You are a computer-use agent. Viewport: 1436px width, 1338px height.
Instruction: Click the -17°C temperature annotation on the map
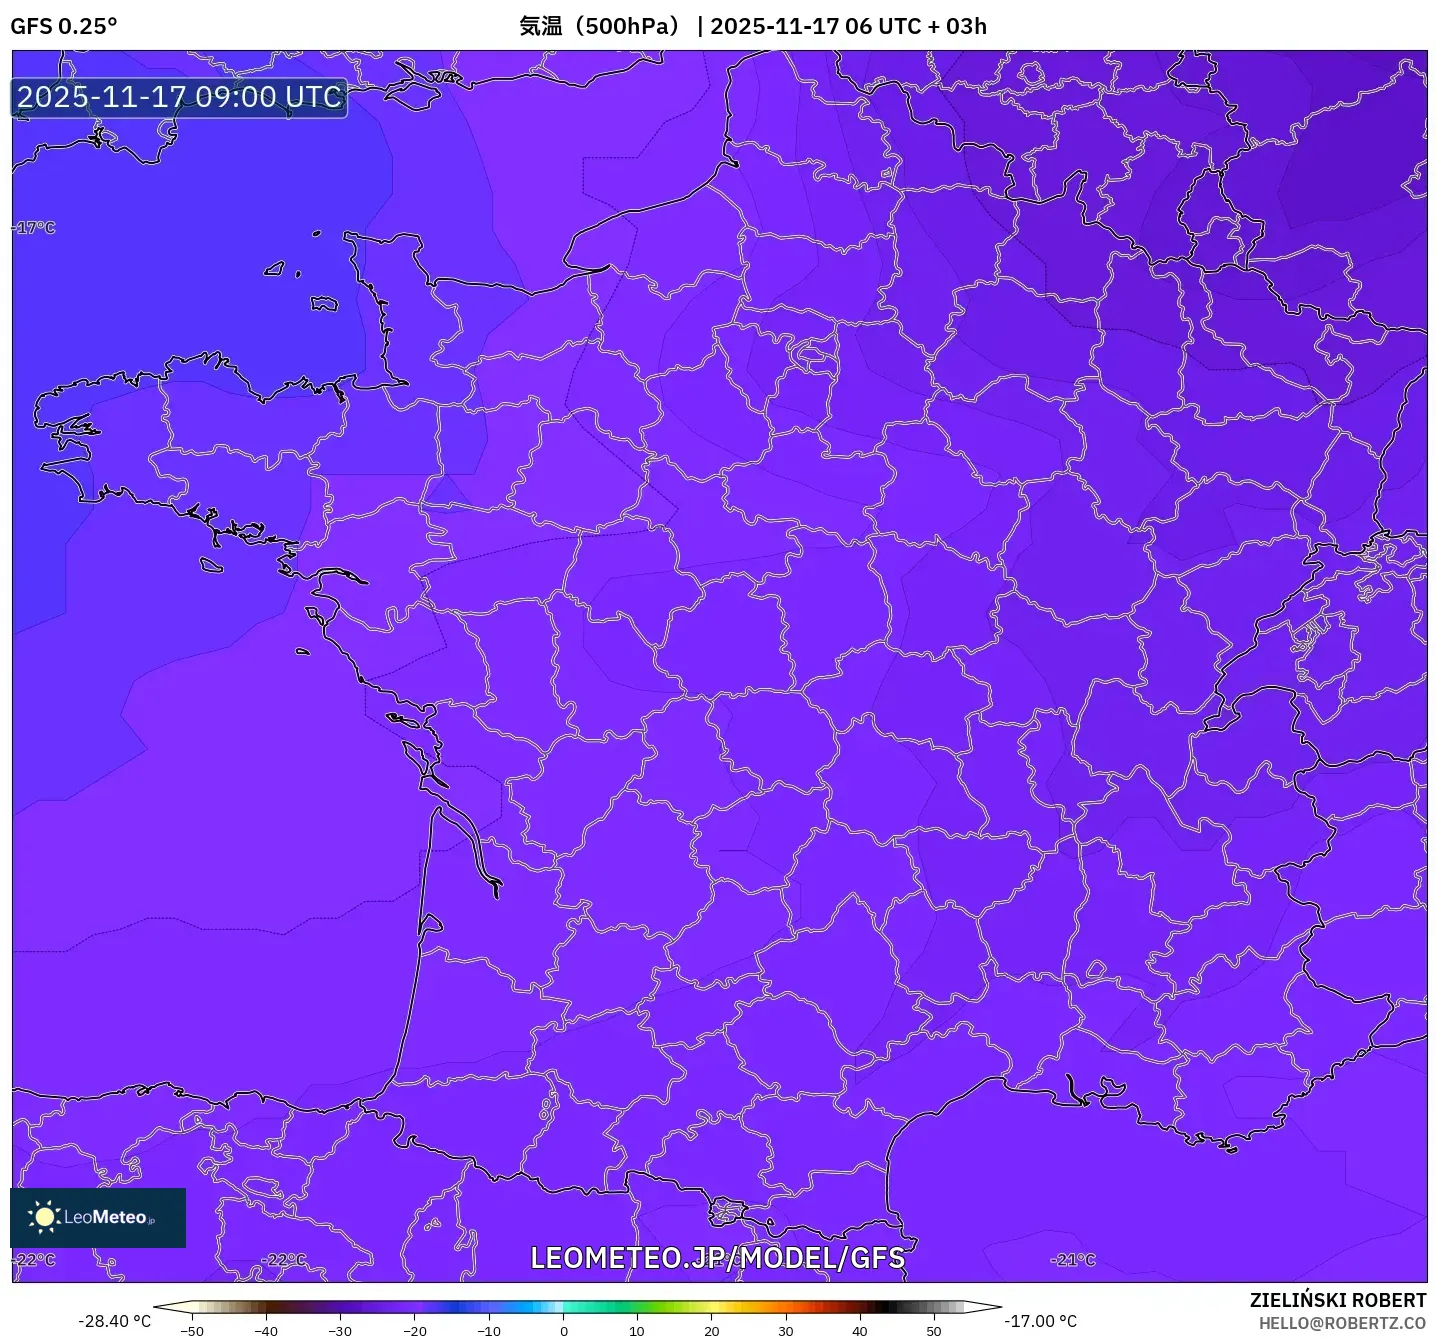click(33, 228)
